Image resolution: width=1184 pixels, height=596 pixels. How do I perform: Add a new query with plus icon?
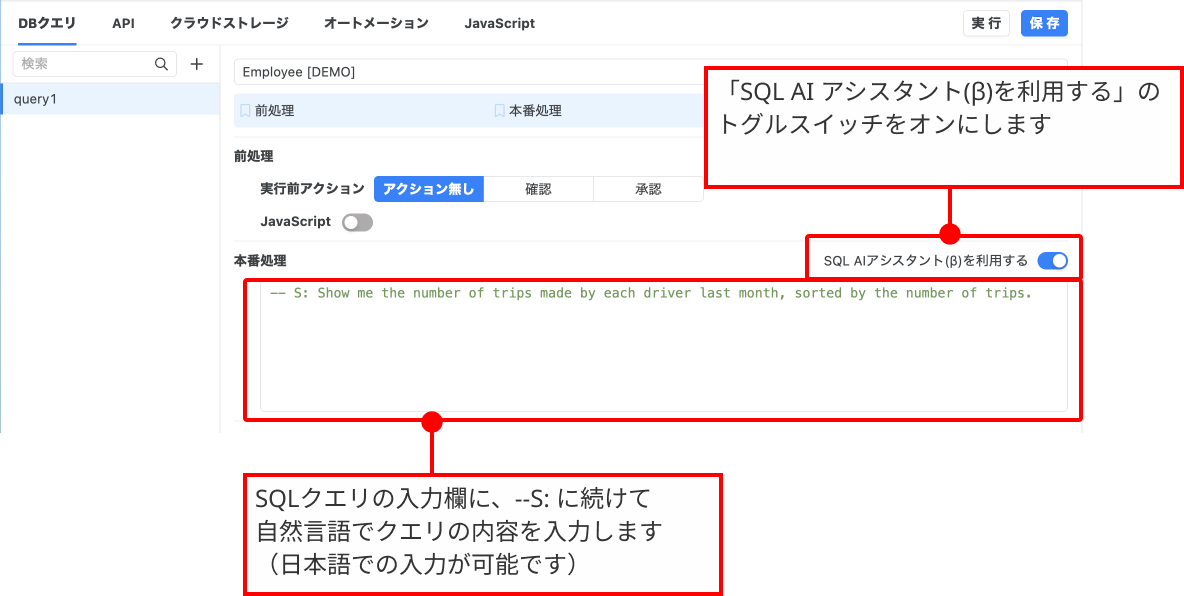[x=197, y=64]
